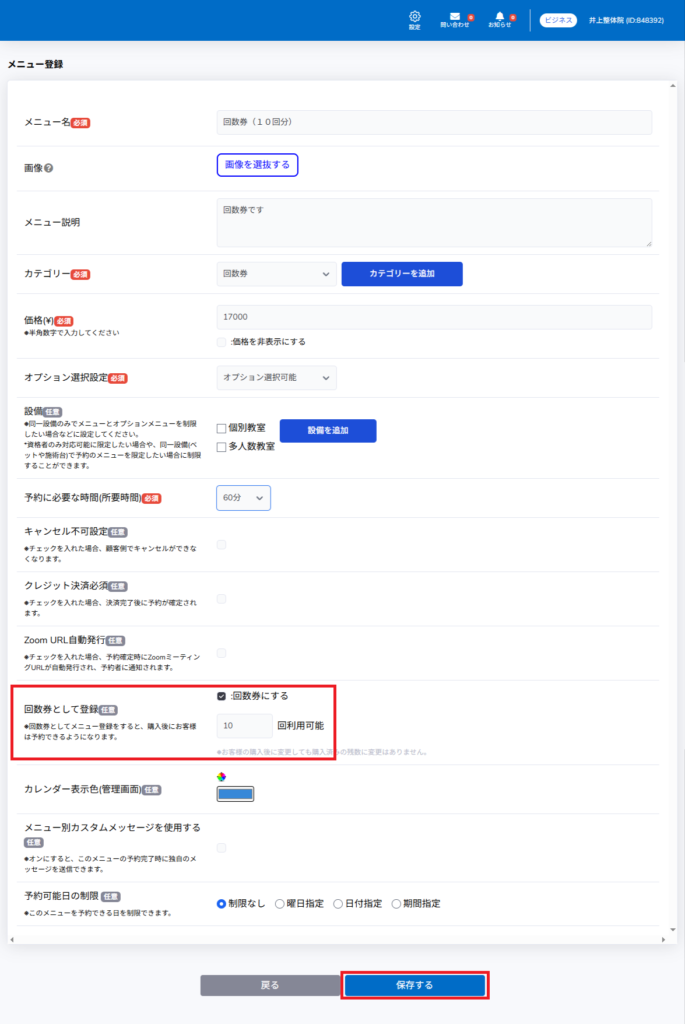Viewport: 685px width, 1024px height.
Task: Check the 多人数教室 checkbox
Action: point(222,447)
